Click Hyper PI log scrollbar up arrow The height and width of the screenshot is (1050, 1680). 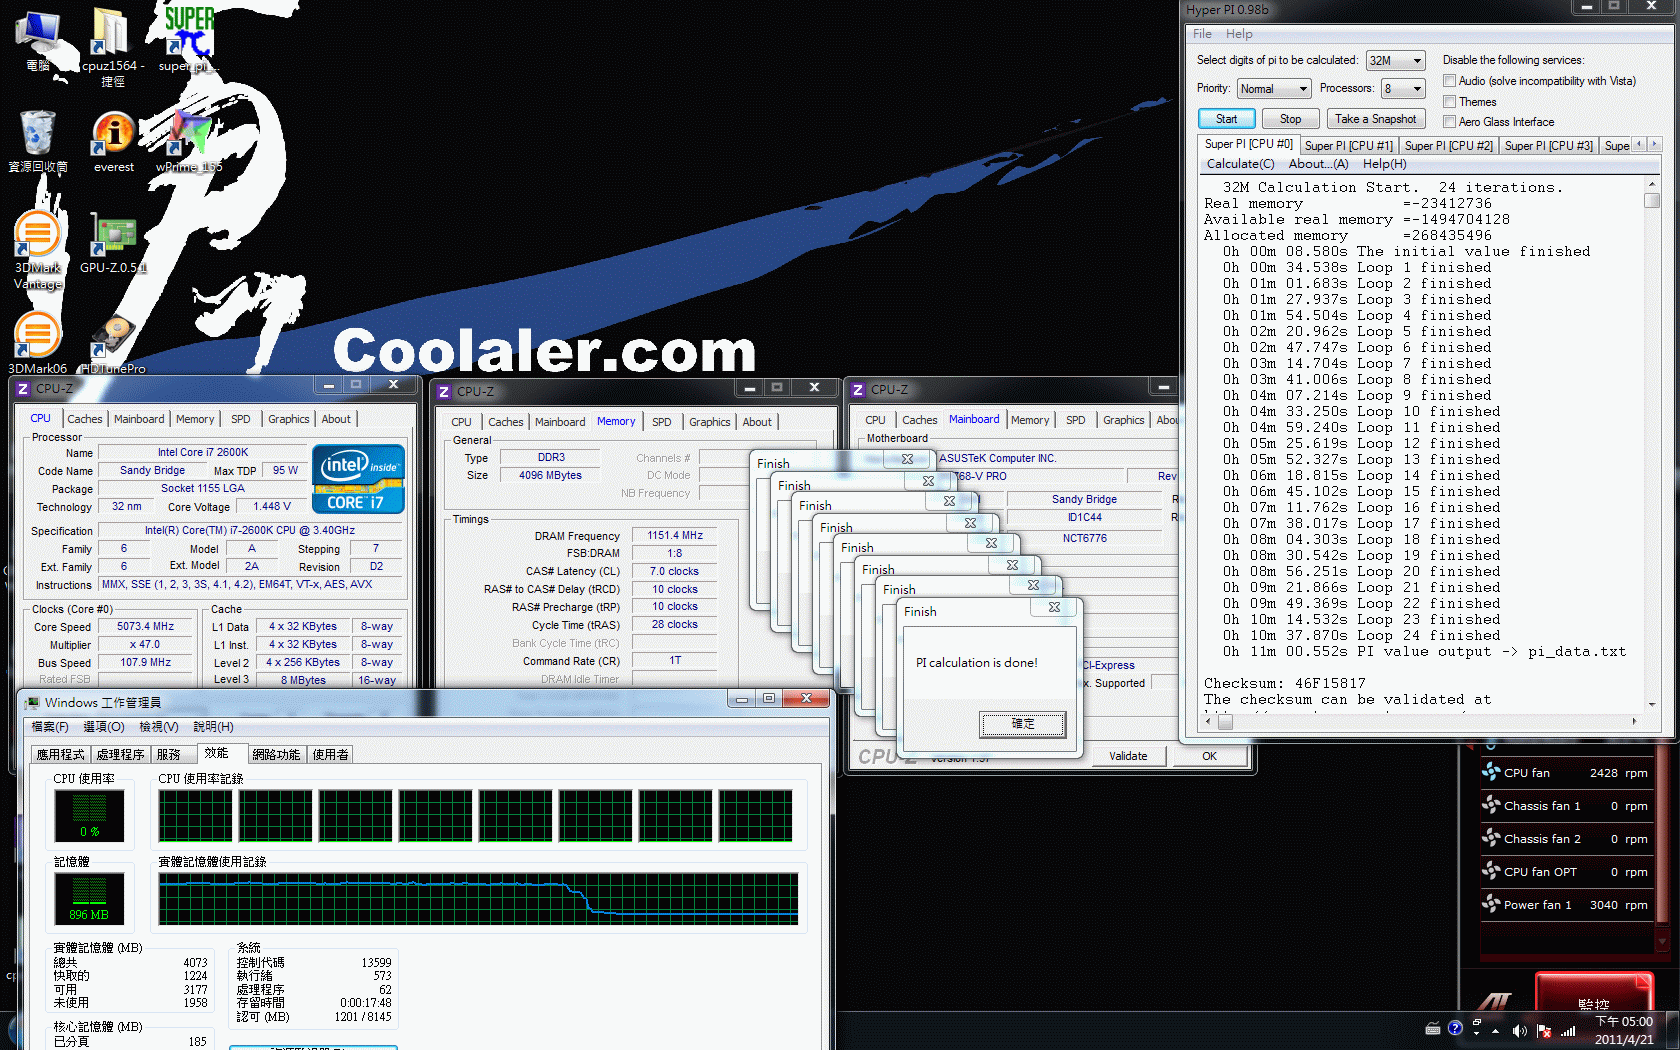(1652, 185)
